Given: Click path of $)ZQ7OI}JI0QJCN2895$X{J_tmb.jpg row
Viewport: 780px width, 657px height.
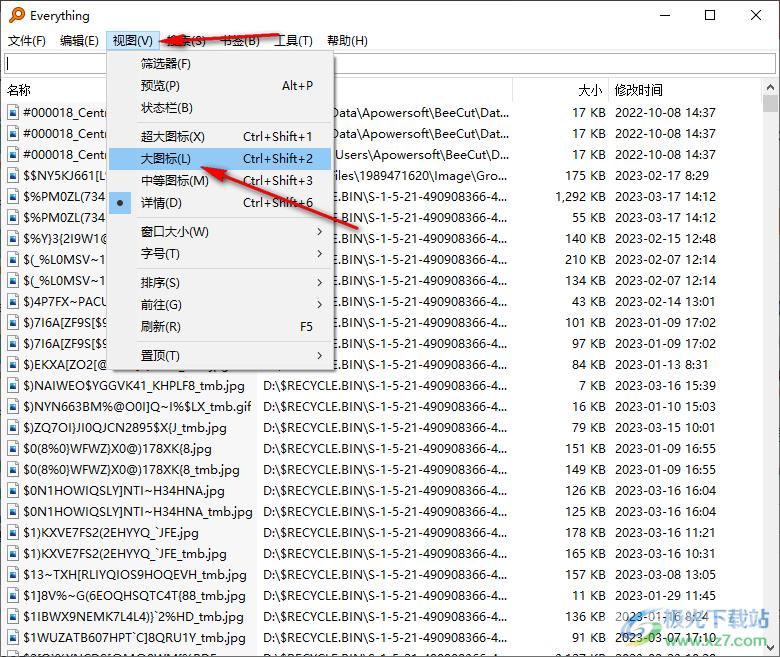Looking at the screenshot, I should coord(385,428).
